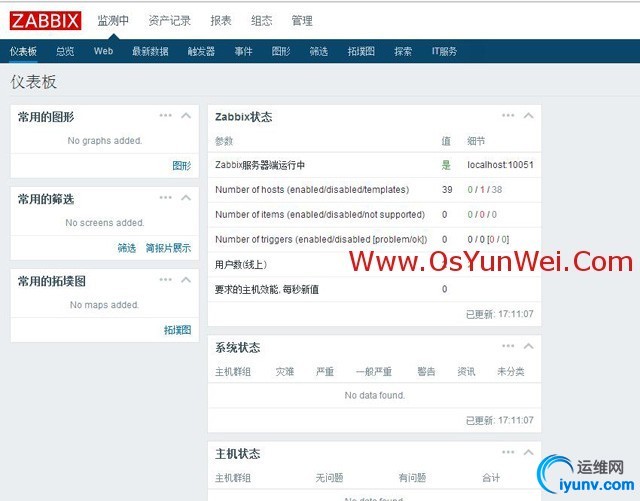Go to the 总览 submenu tab
The height and width of the screenshot is (501, 640).
click(65, 51)
